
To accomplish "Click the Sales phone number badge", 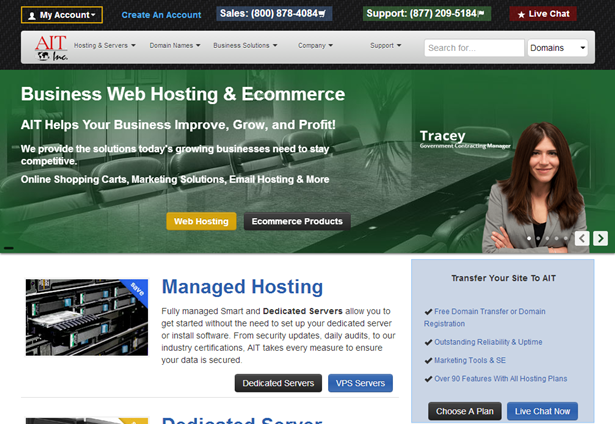I will coord(274,14).
